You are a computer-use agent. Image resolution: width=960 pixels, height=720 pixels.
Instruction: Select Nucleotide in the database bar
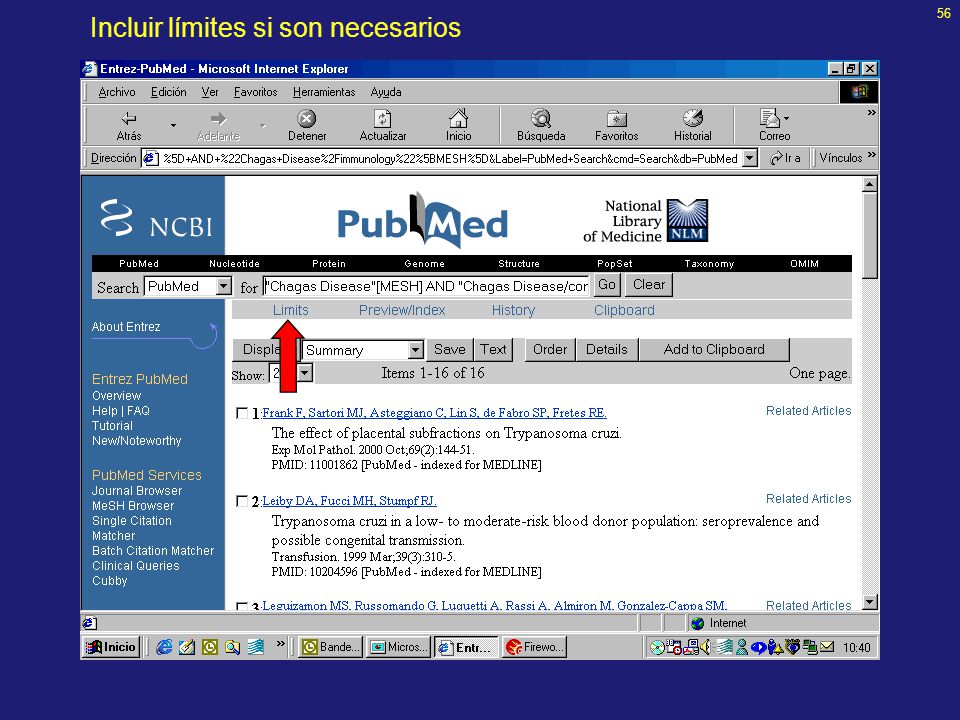pos(234,264)
